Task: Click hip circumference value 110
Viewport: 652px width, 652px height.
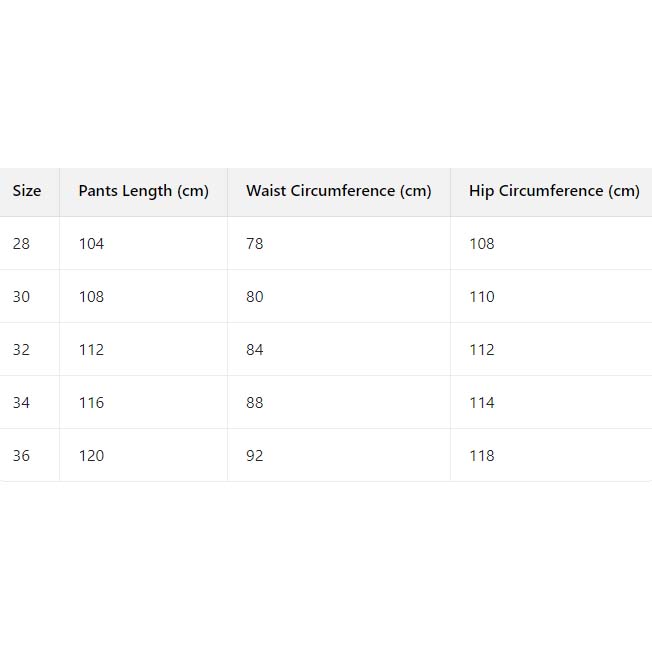Action: click(482, 297)
